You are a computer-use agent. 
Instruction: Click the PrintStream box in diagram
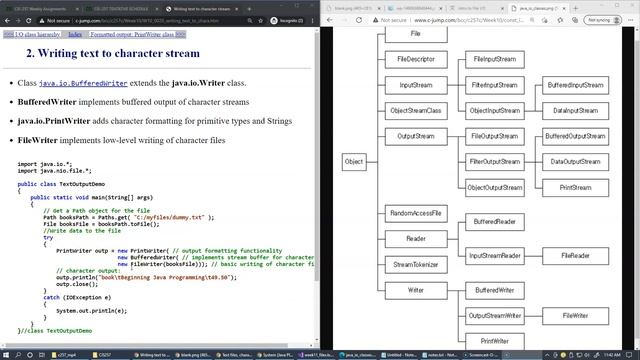576,188
